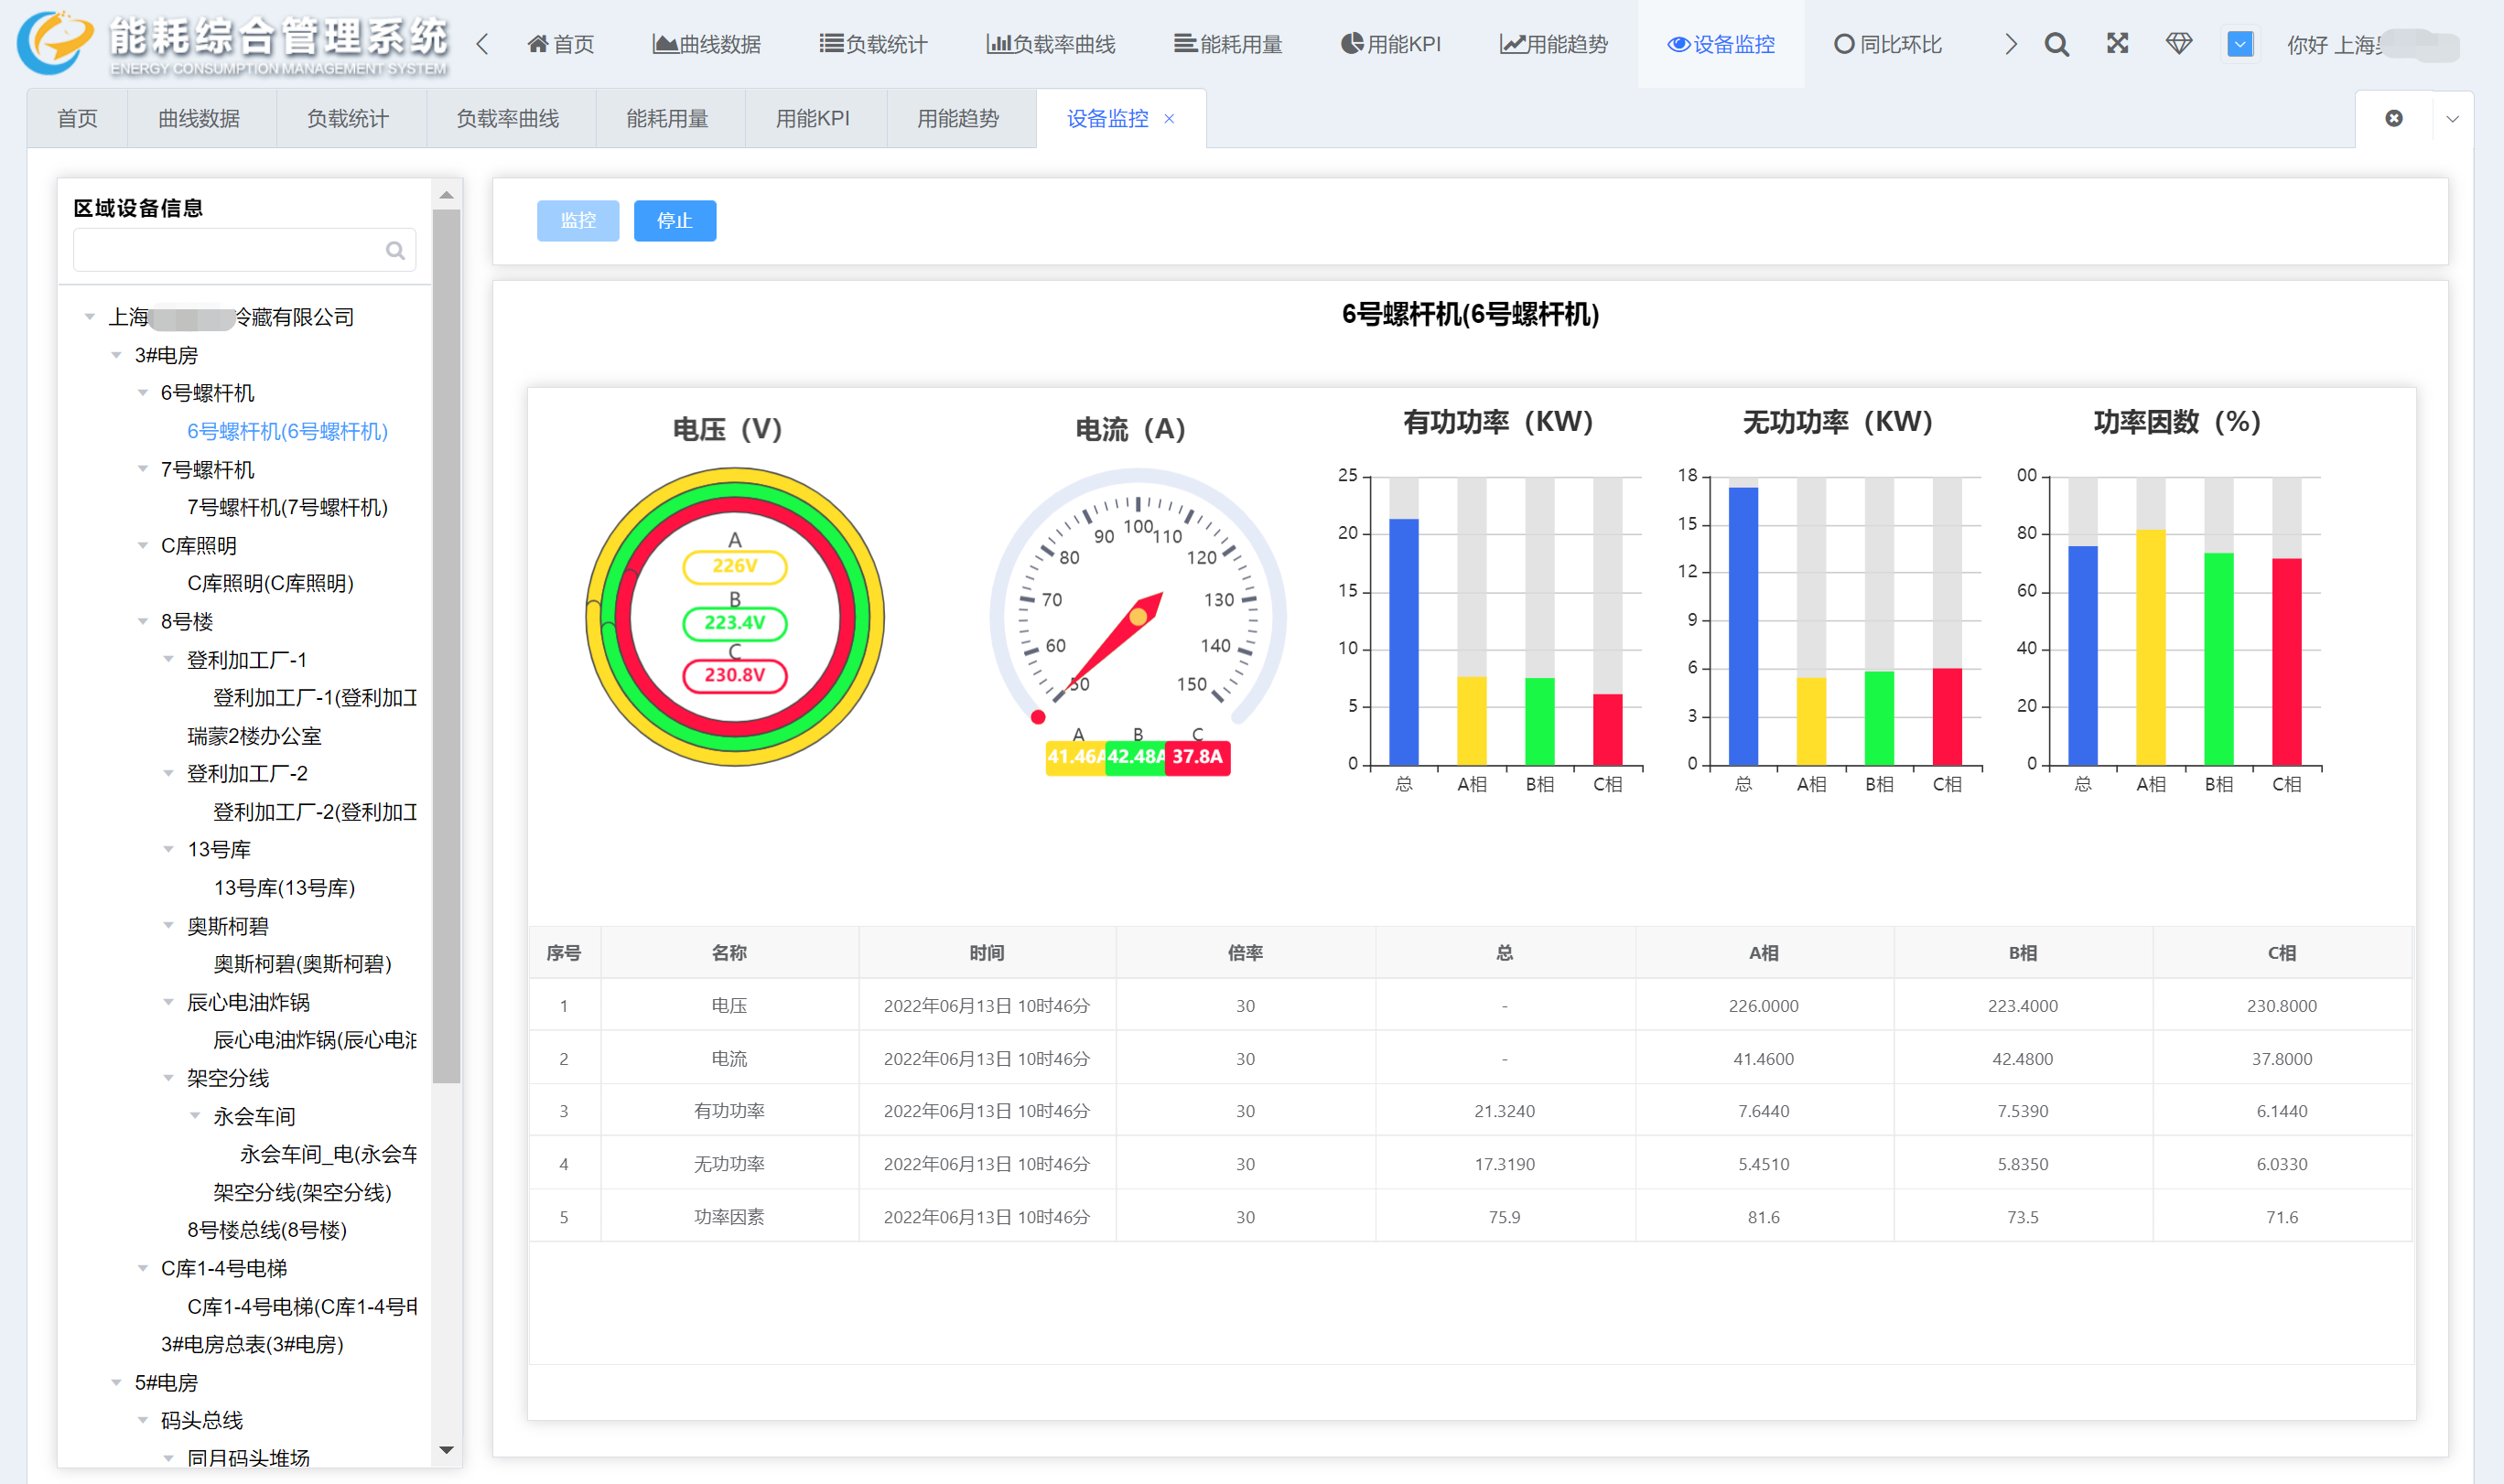Click the search icon in device tree field
This screenshot has height=1484, width=2504.
coord(395,250)
